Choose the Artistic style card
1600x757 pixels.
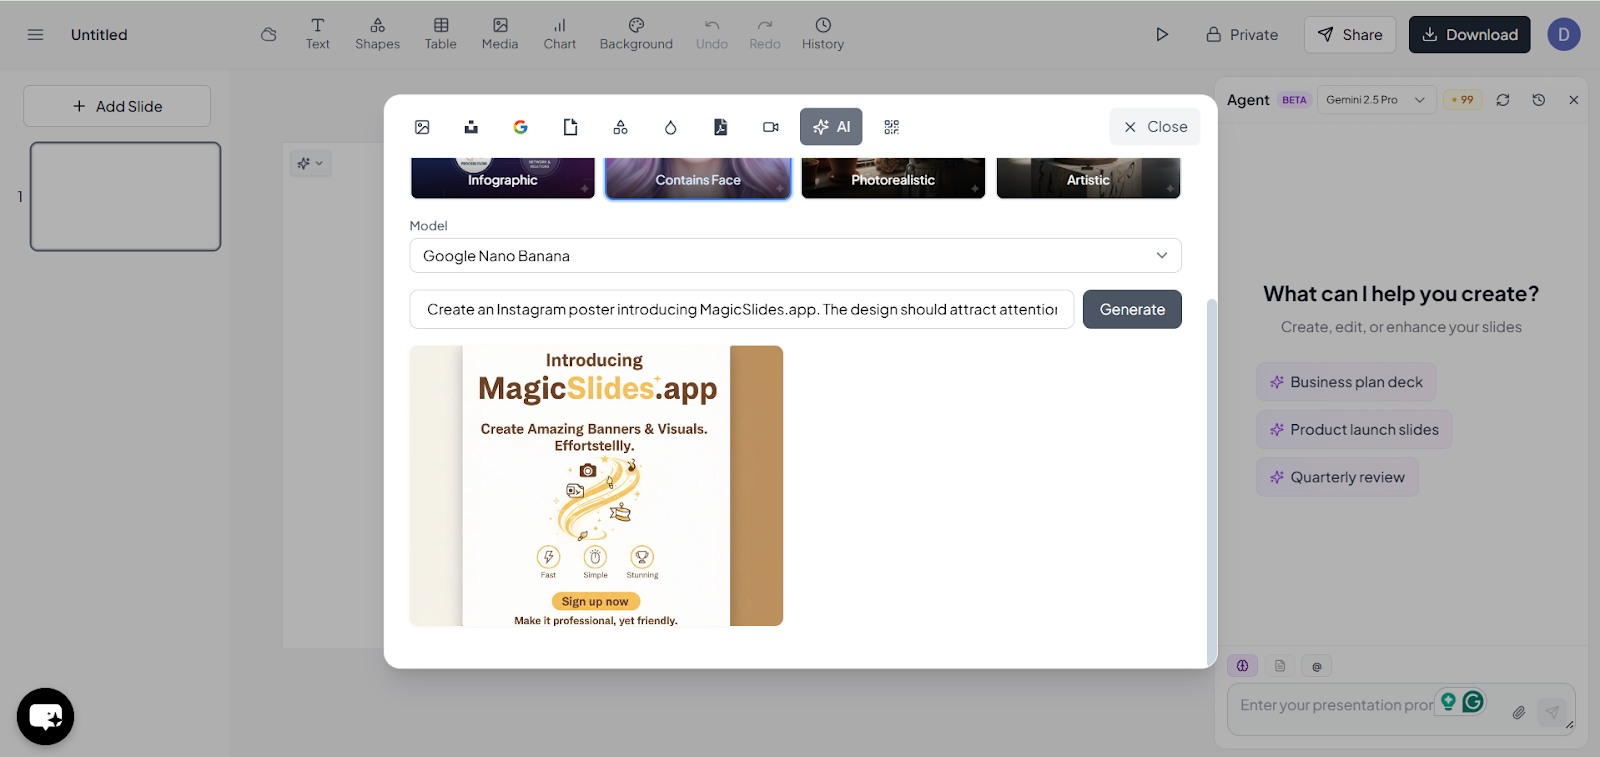coord(1088,178)
